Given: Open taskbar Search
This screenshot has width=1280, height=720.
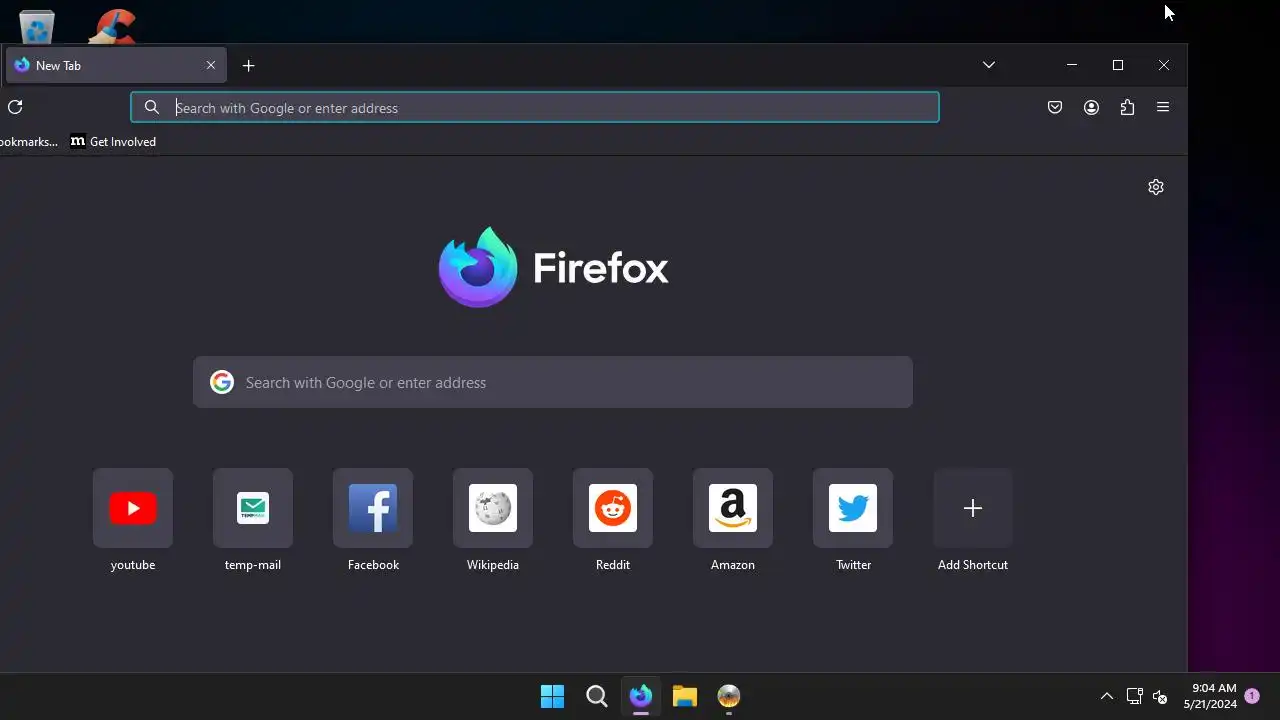Looking at the screenshot, I should point(597,696).
